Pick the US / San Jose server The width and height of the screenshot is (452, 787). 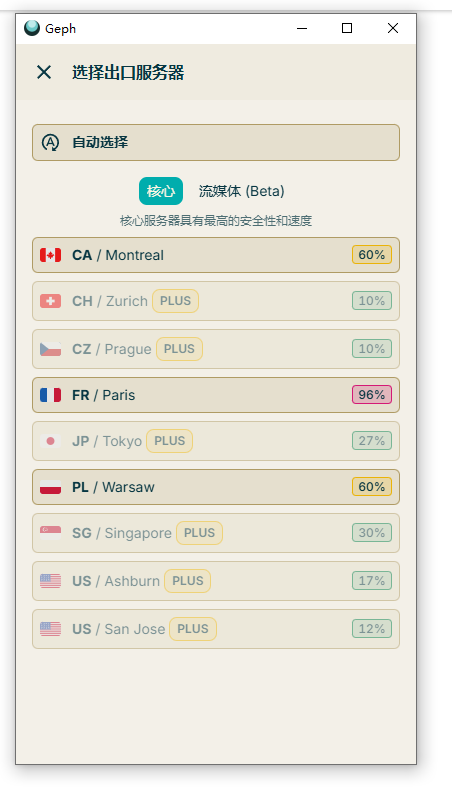[x=216, y=629]
